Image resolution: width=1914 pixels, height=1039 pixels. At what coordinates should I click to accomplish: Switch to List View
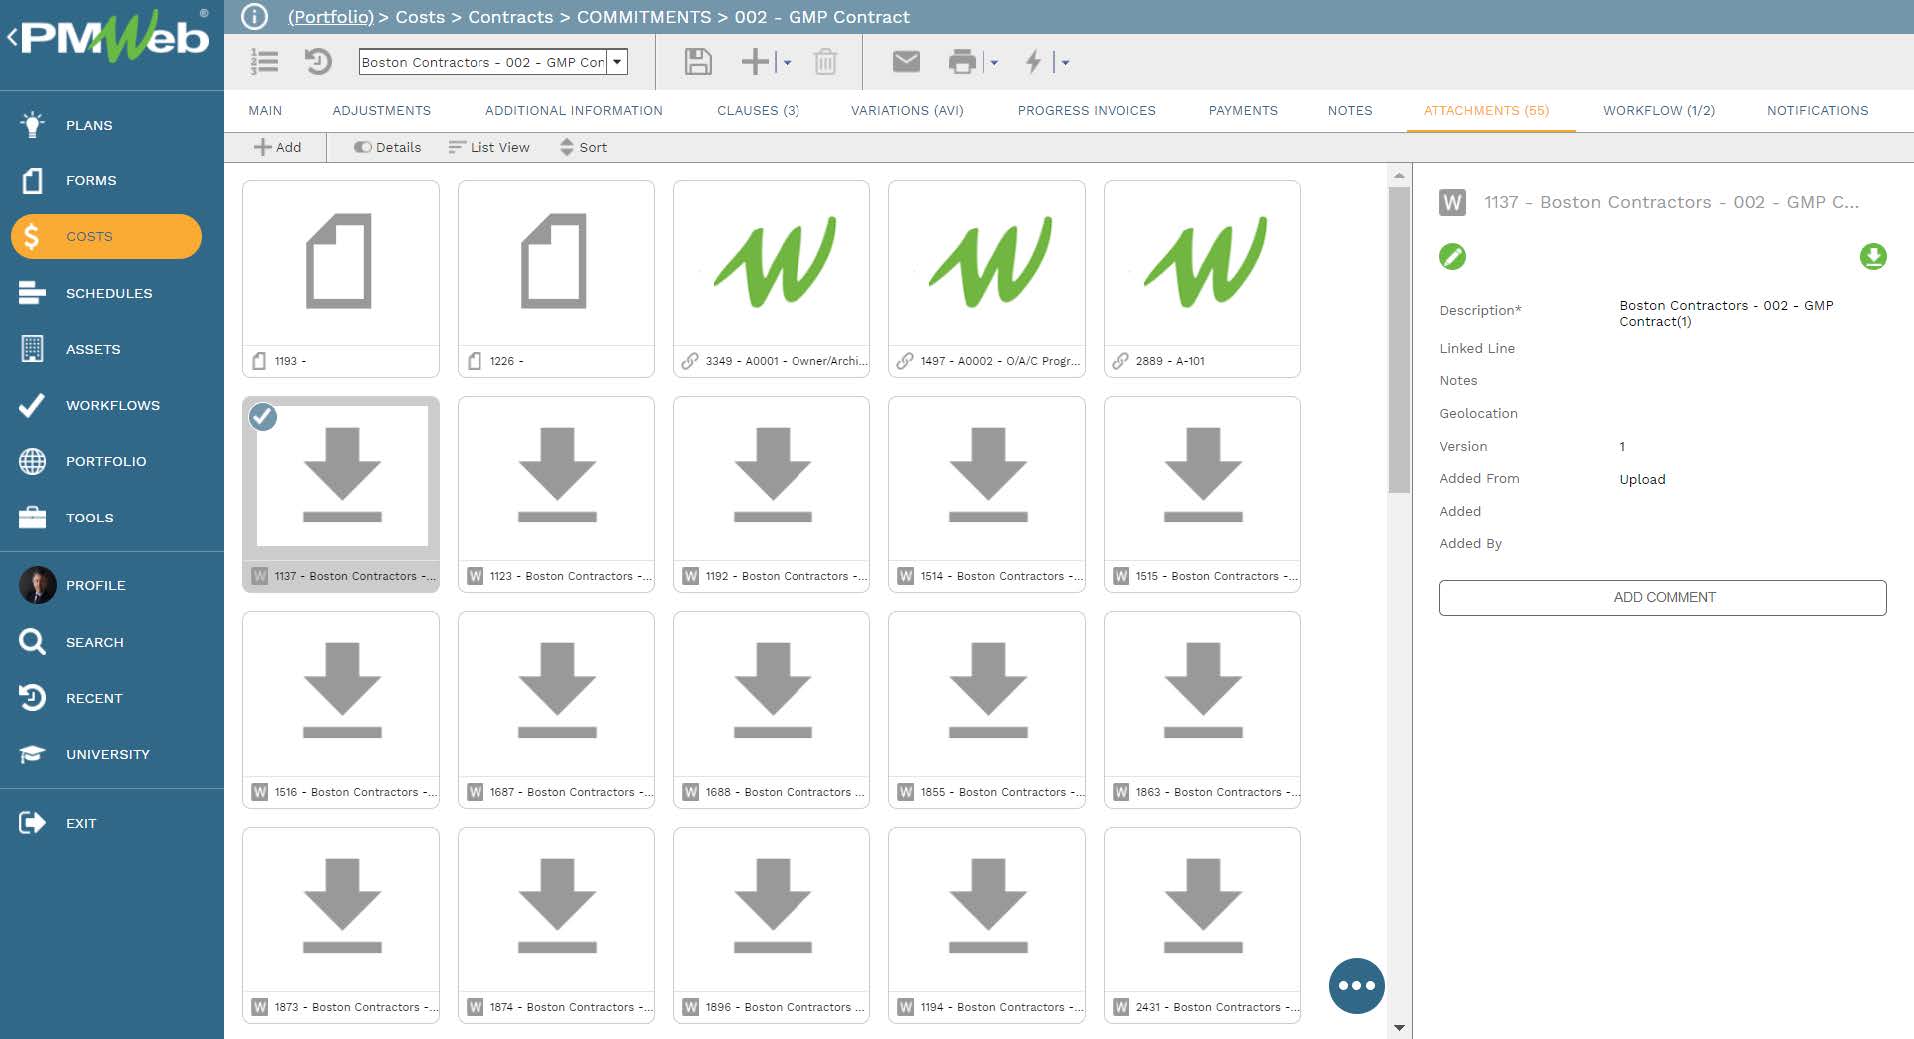489,147
